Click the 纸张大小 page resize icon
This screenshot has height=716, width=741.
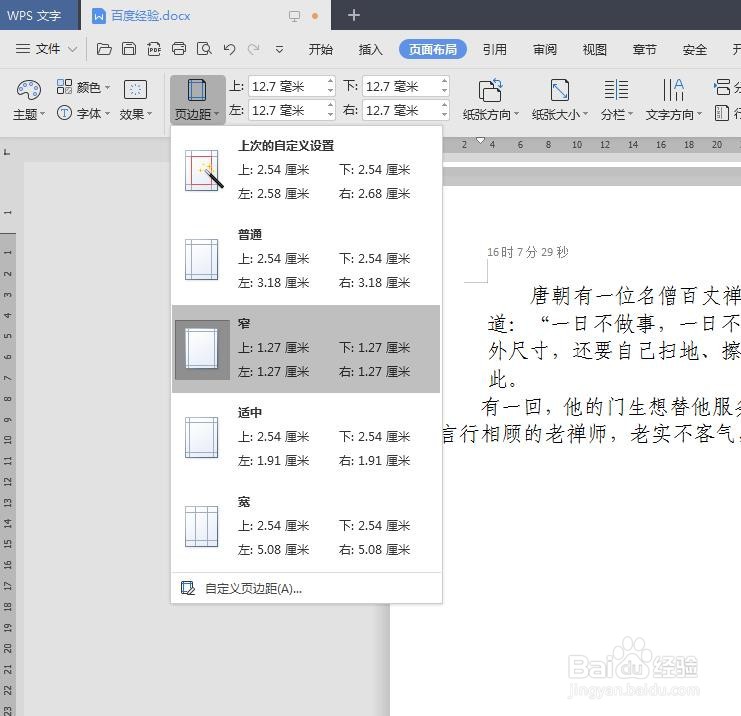pos(560,90)
